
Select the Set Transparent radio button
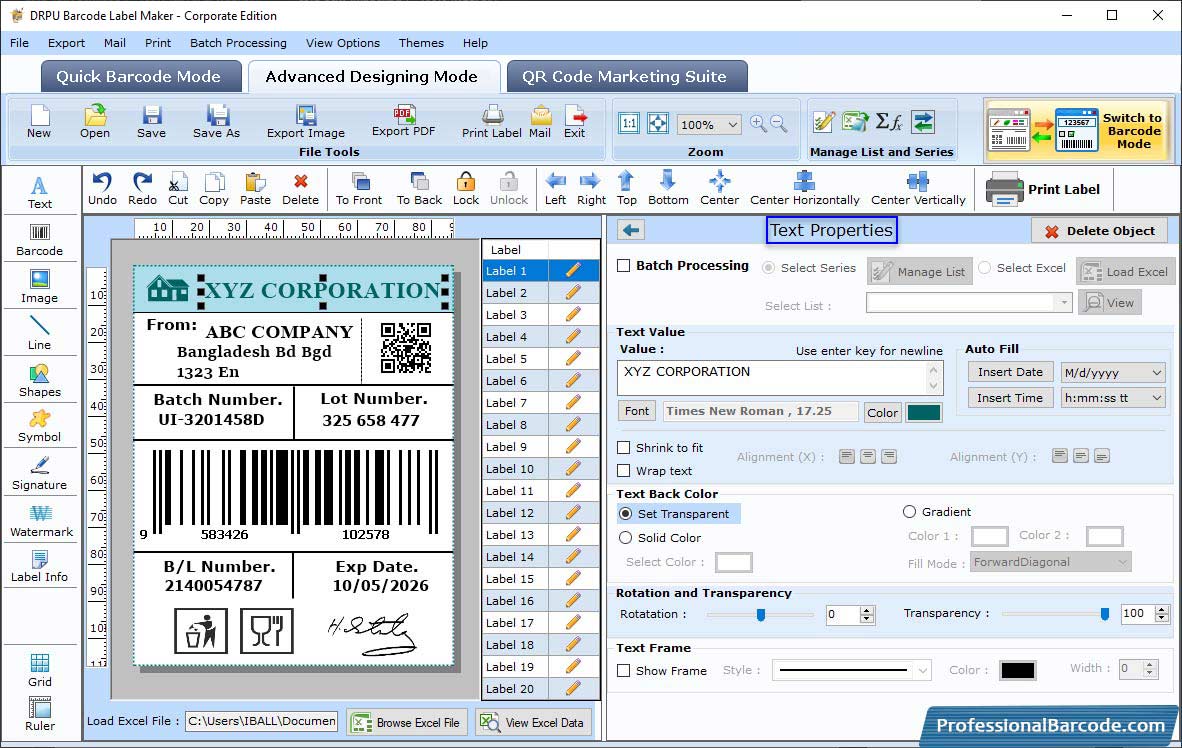[x=626, y=513]
